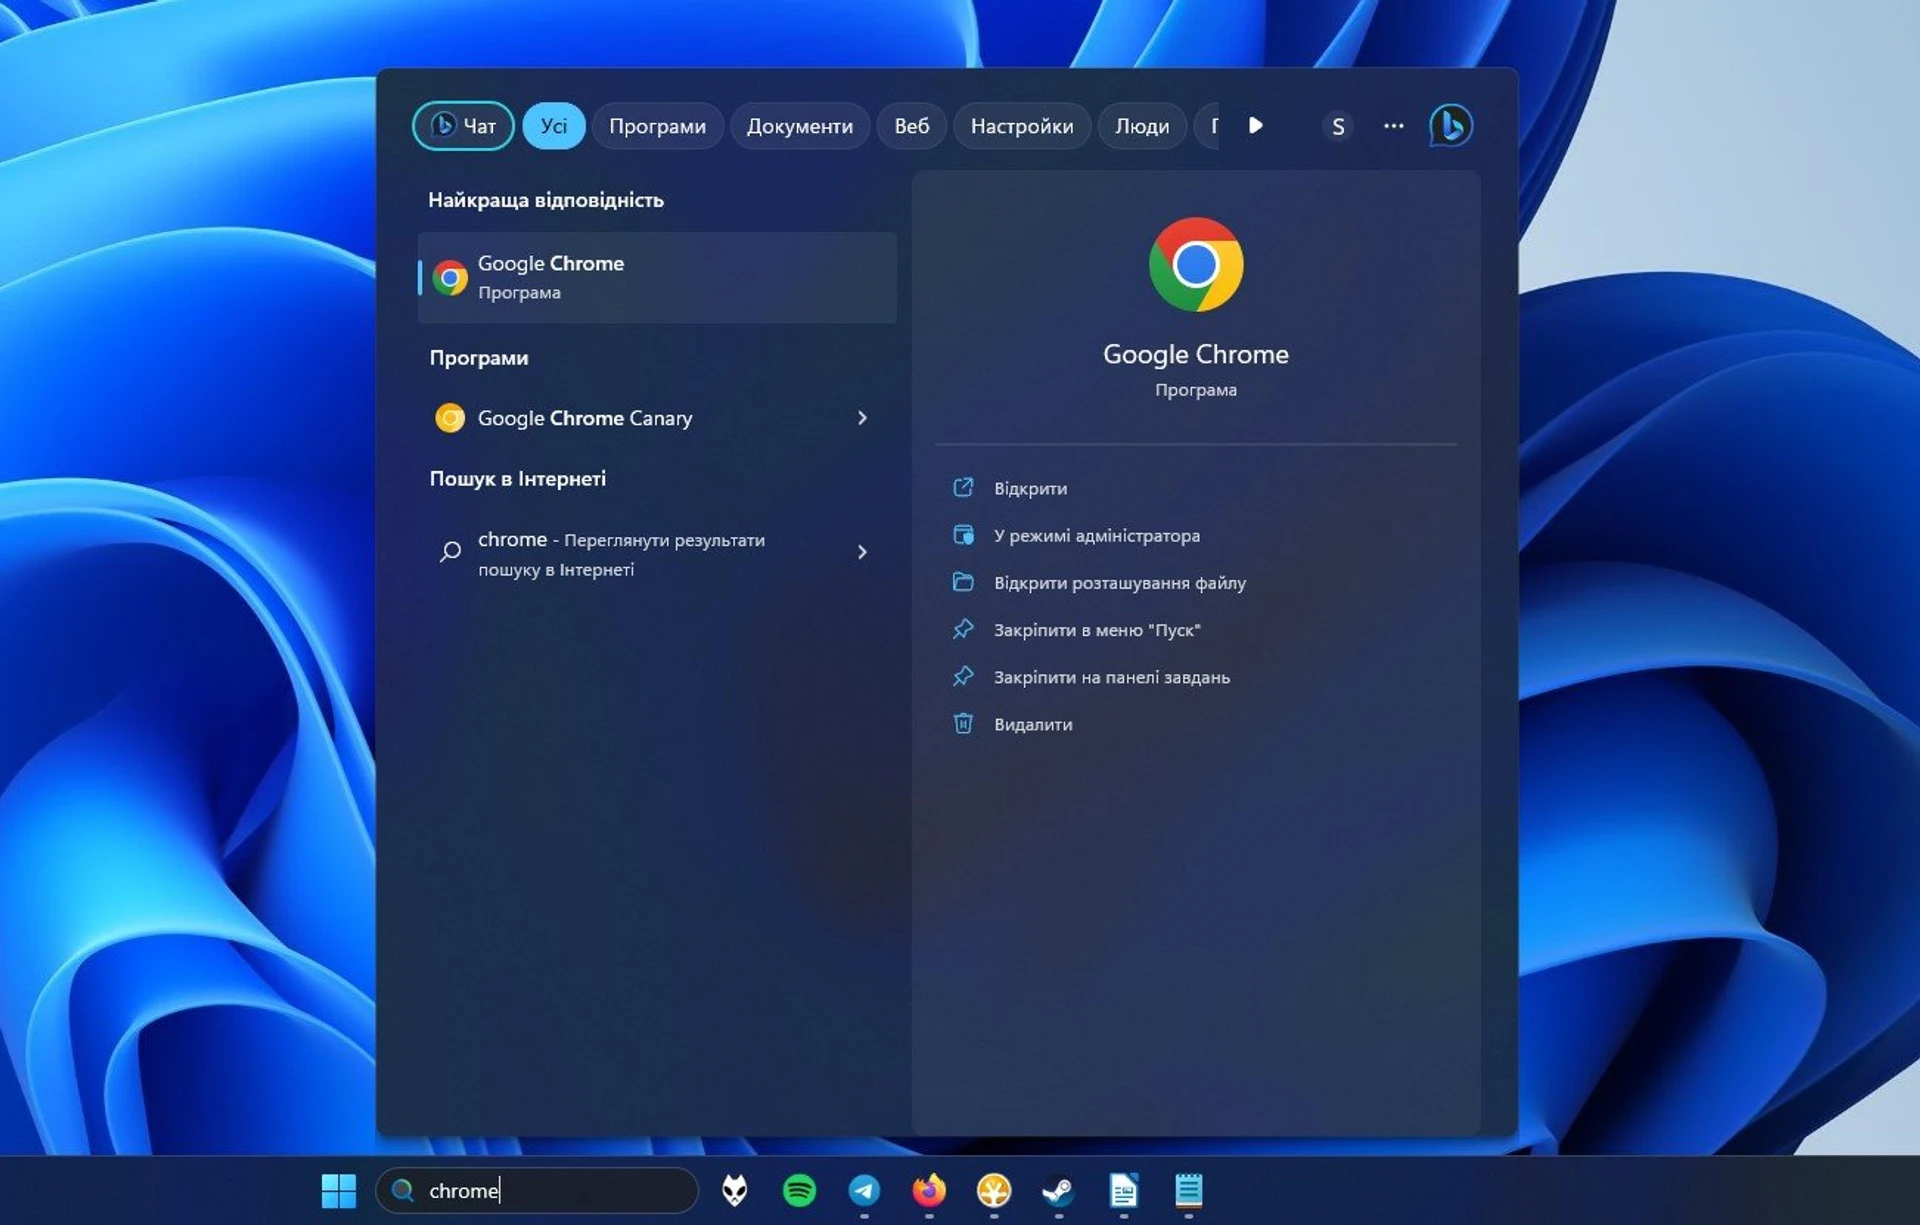Select the Google Chrome Canary result
Image resolution: width=1920 pixels, height=1225 pixels.
click(x=657, y=418)
